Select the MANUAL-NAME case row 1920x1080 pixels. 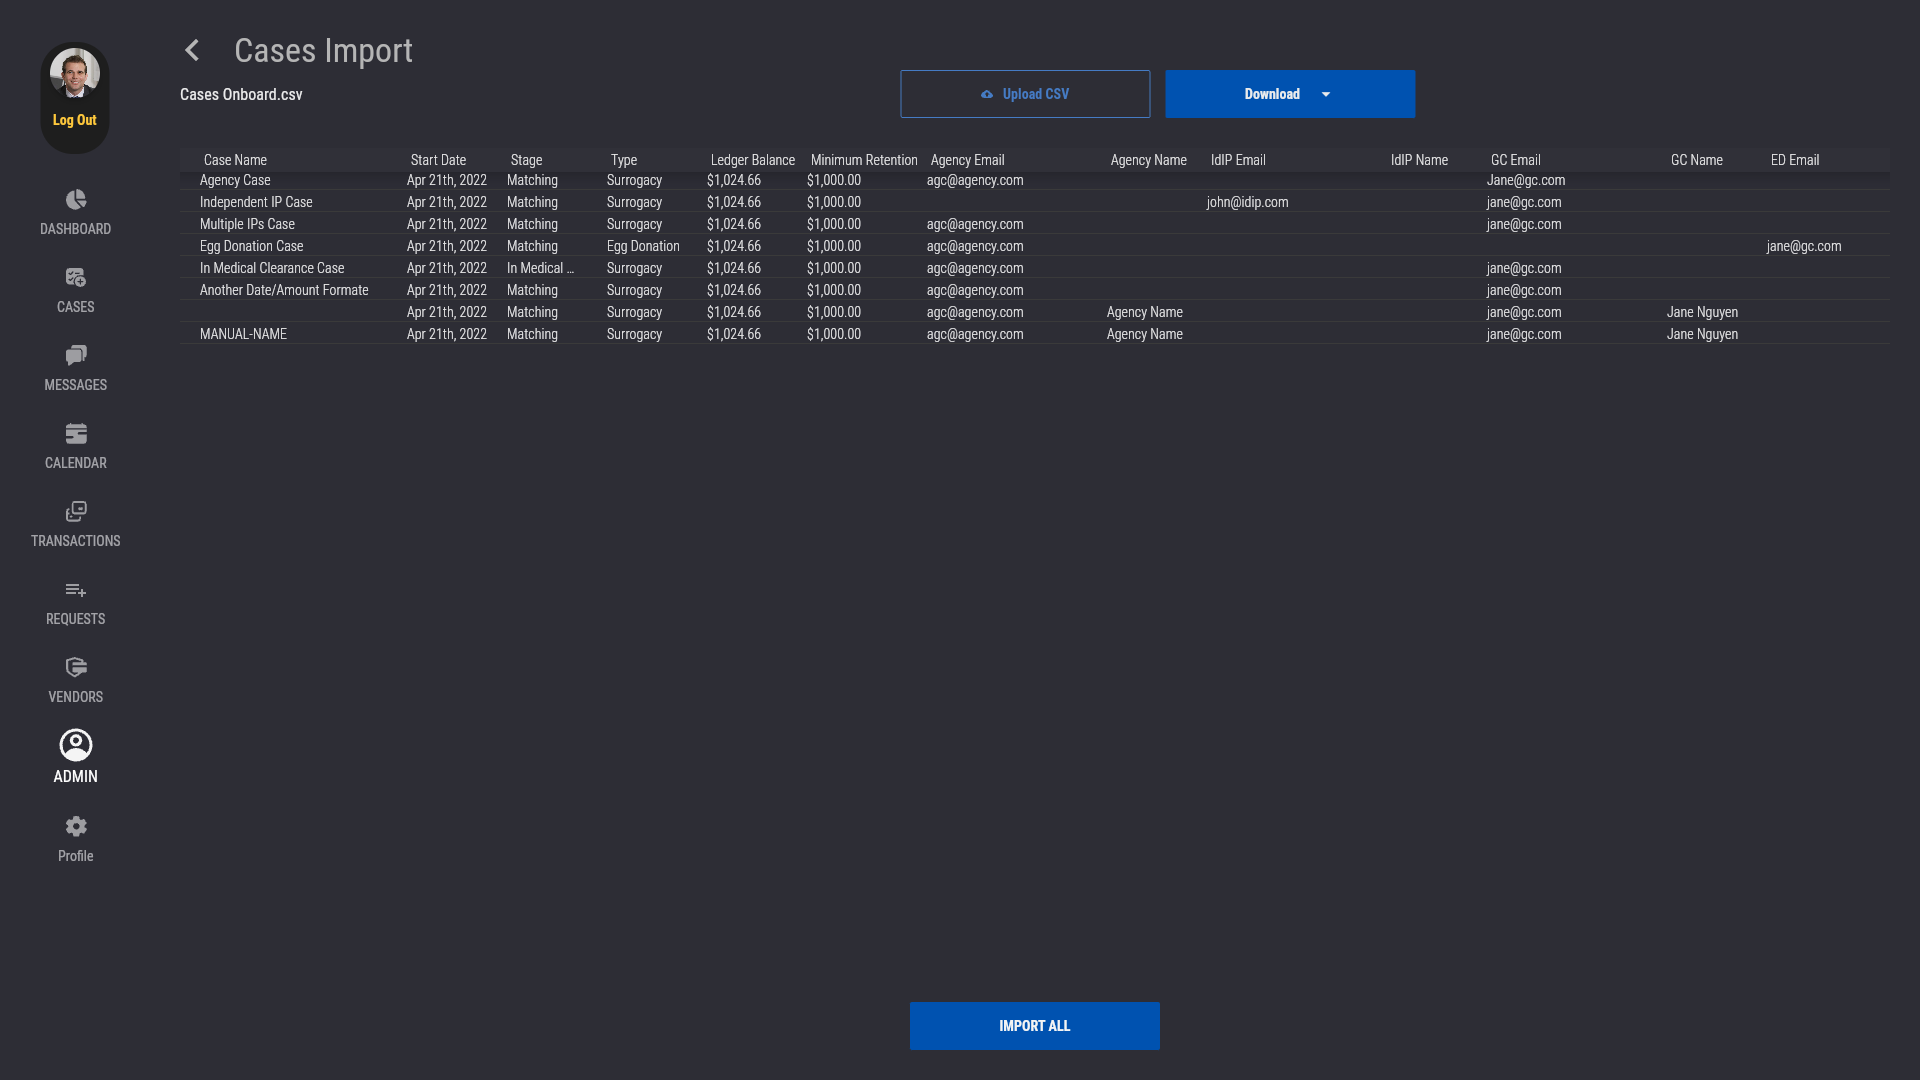point(243,334)
